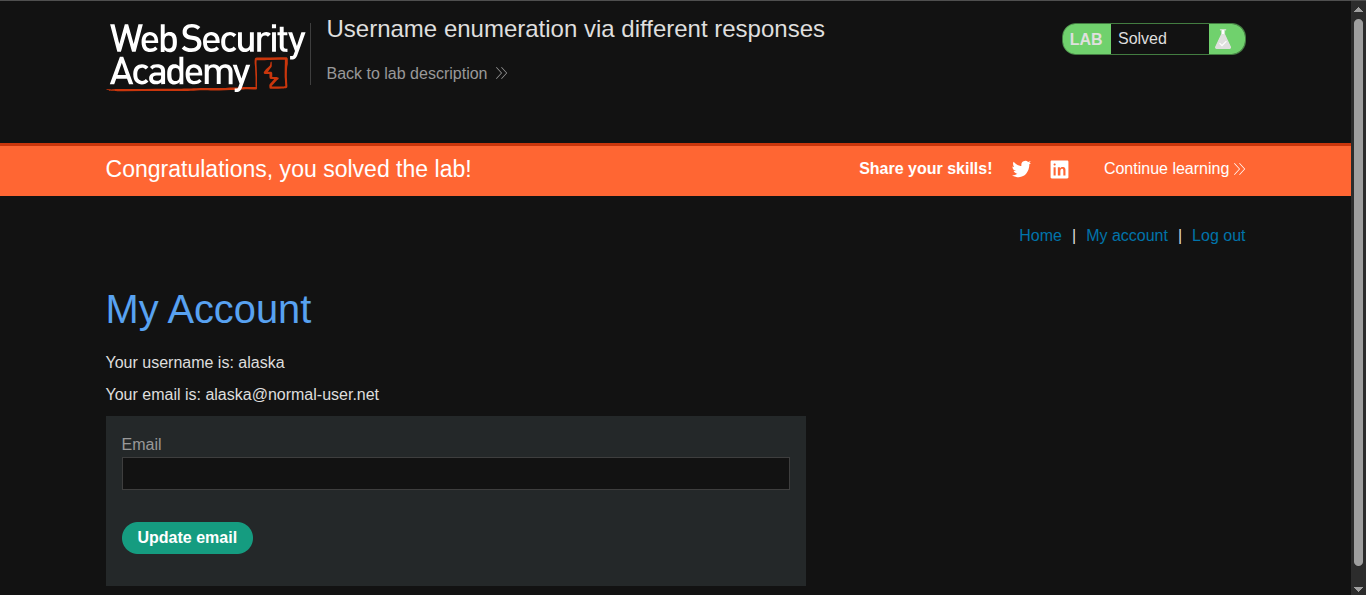
Task: Share on Twitter via the bird icon
Action: click(1021, 169)
